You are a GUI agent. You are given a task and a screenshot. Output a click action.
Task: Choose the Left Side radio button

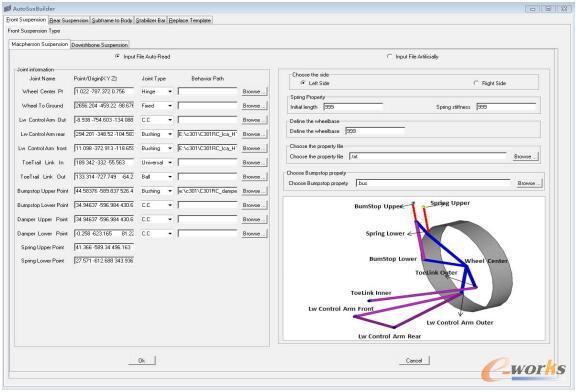coord(303,83)
